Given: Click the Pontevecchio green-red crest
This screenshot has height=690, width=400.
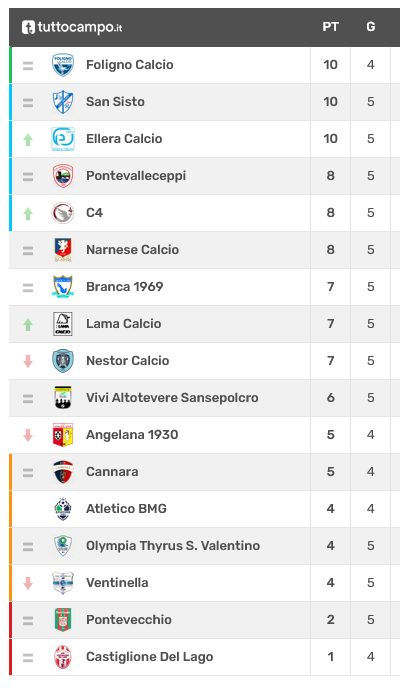Looking at the screenshot, I should tap(63, 619).
